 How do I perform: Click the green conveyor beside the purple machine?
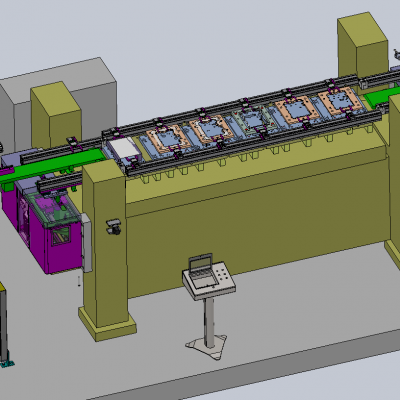pos(52,165)
